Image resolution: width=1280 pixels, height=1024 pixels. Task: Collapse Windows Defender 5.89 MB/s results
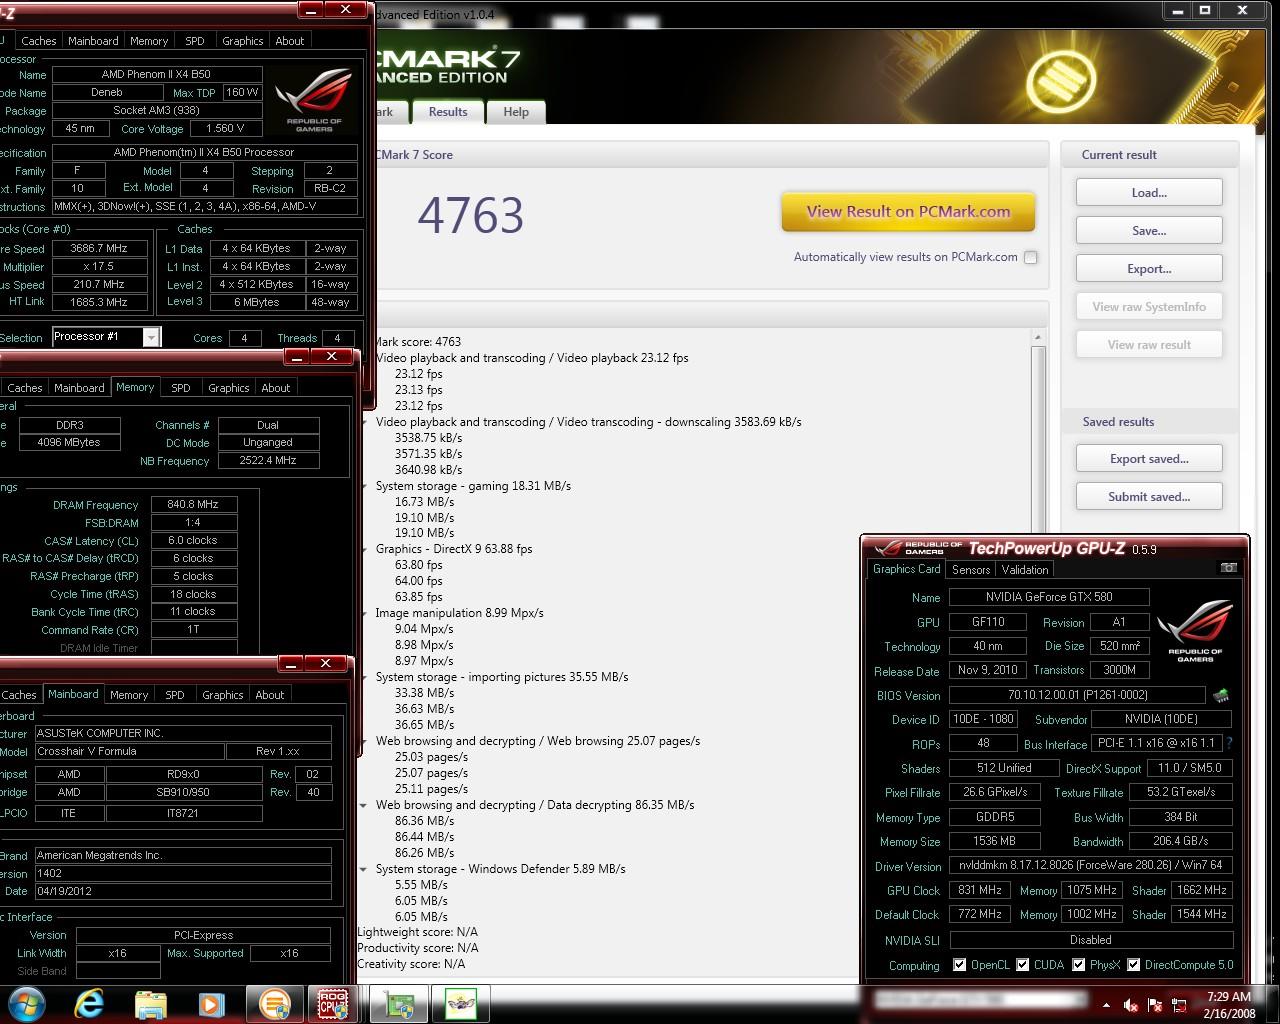[364, 869]
